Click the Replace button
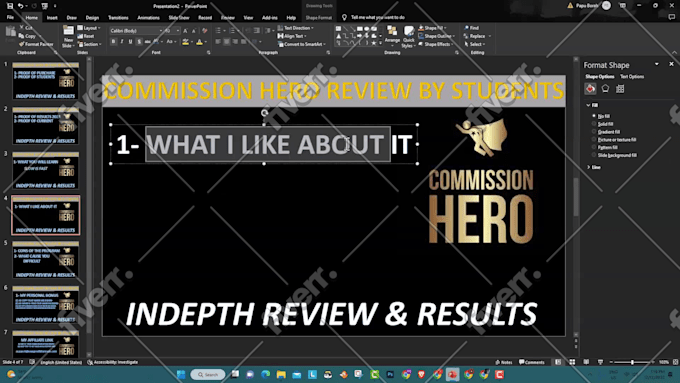The width and height of the screenshot is (680, 383). click(477, 36)
